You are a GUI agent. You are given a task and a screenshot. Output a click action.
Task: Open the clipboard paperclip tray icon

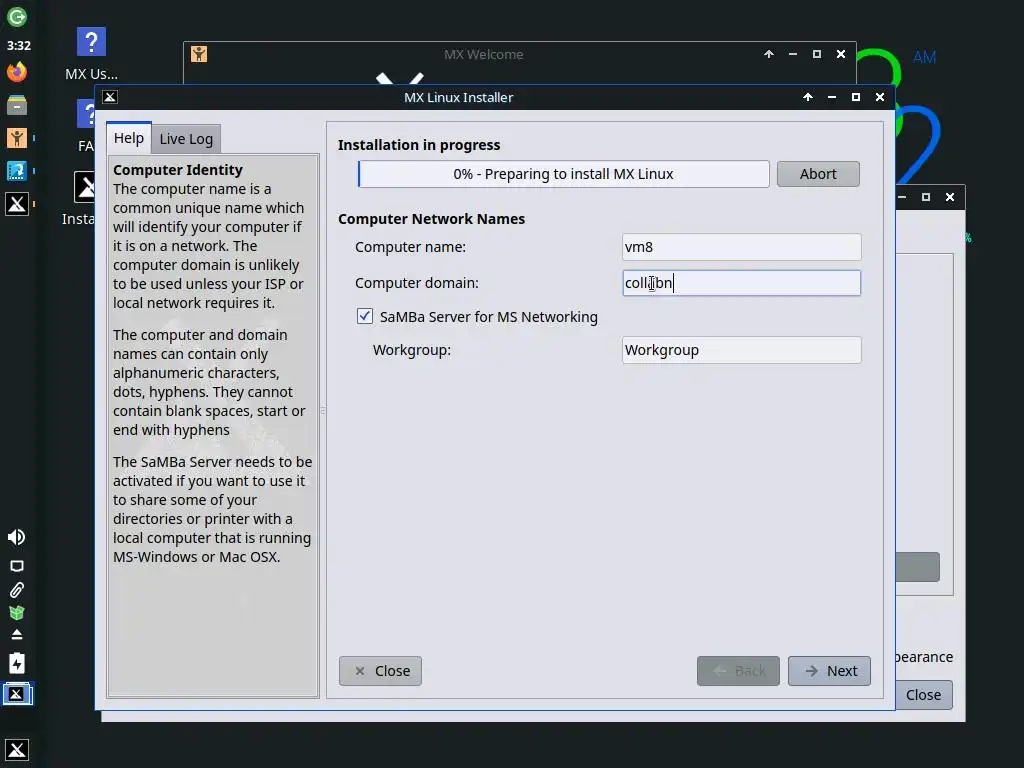[17, 590]
